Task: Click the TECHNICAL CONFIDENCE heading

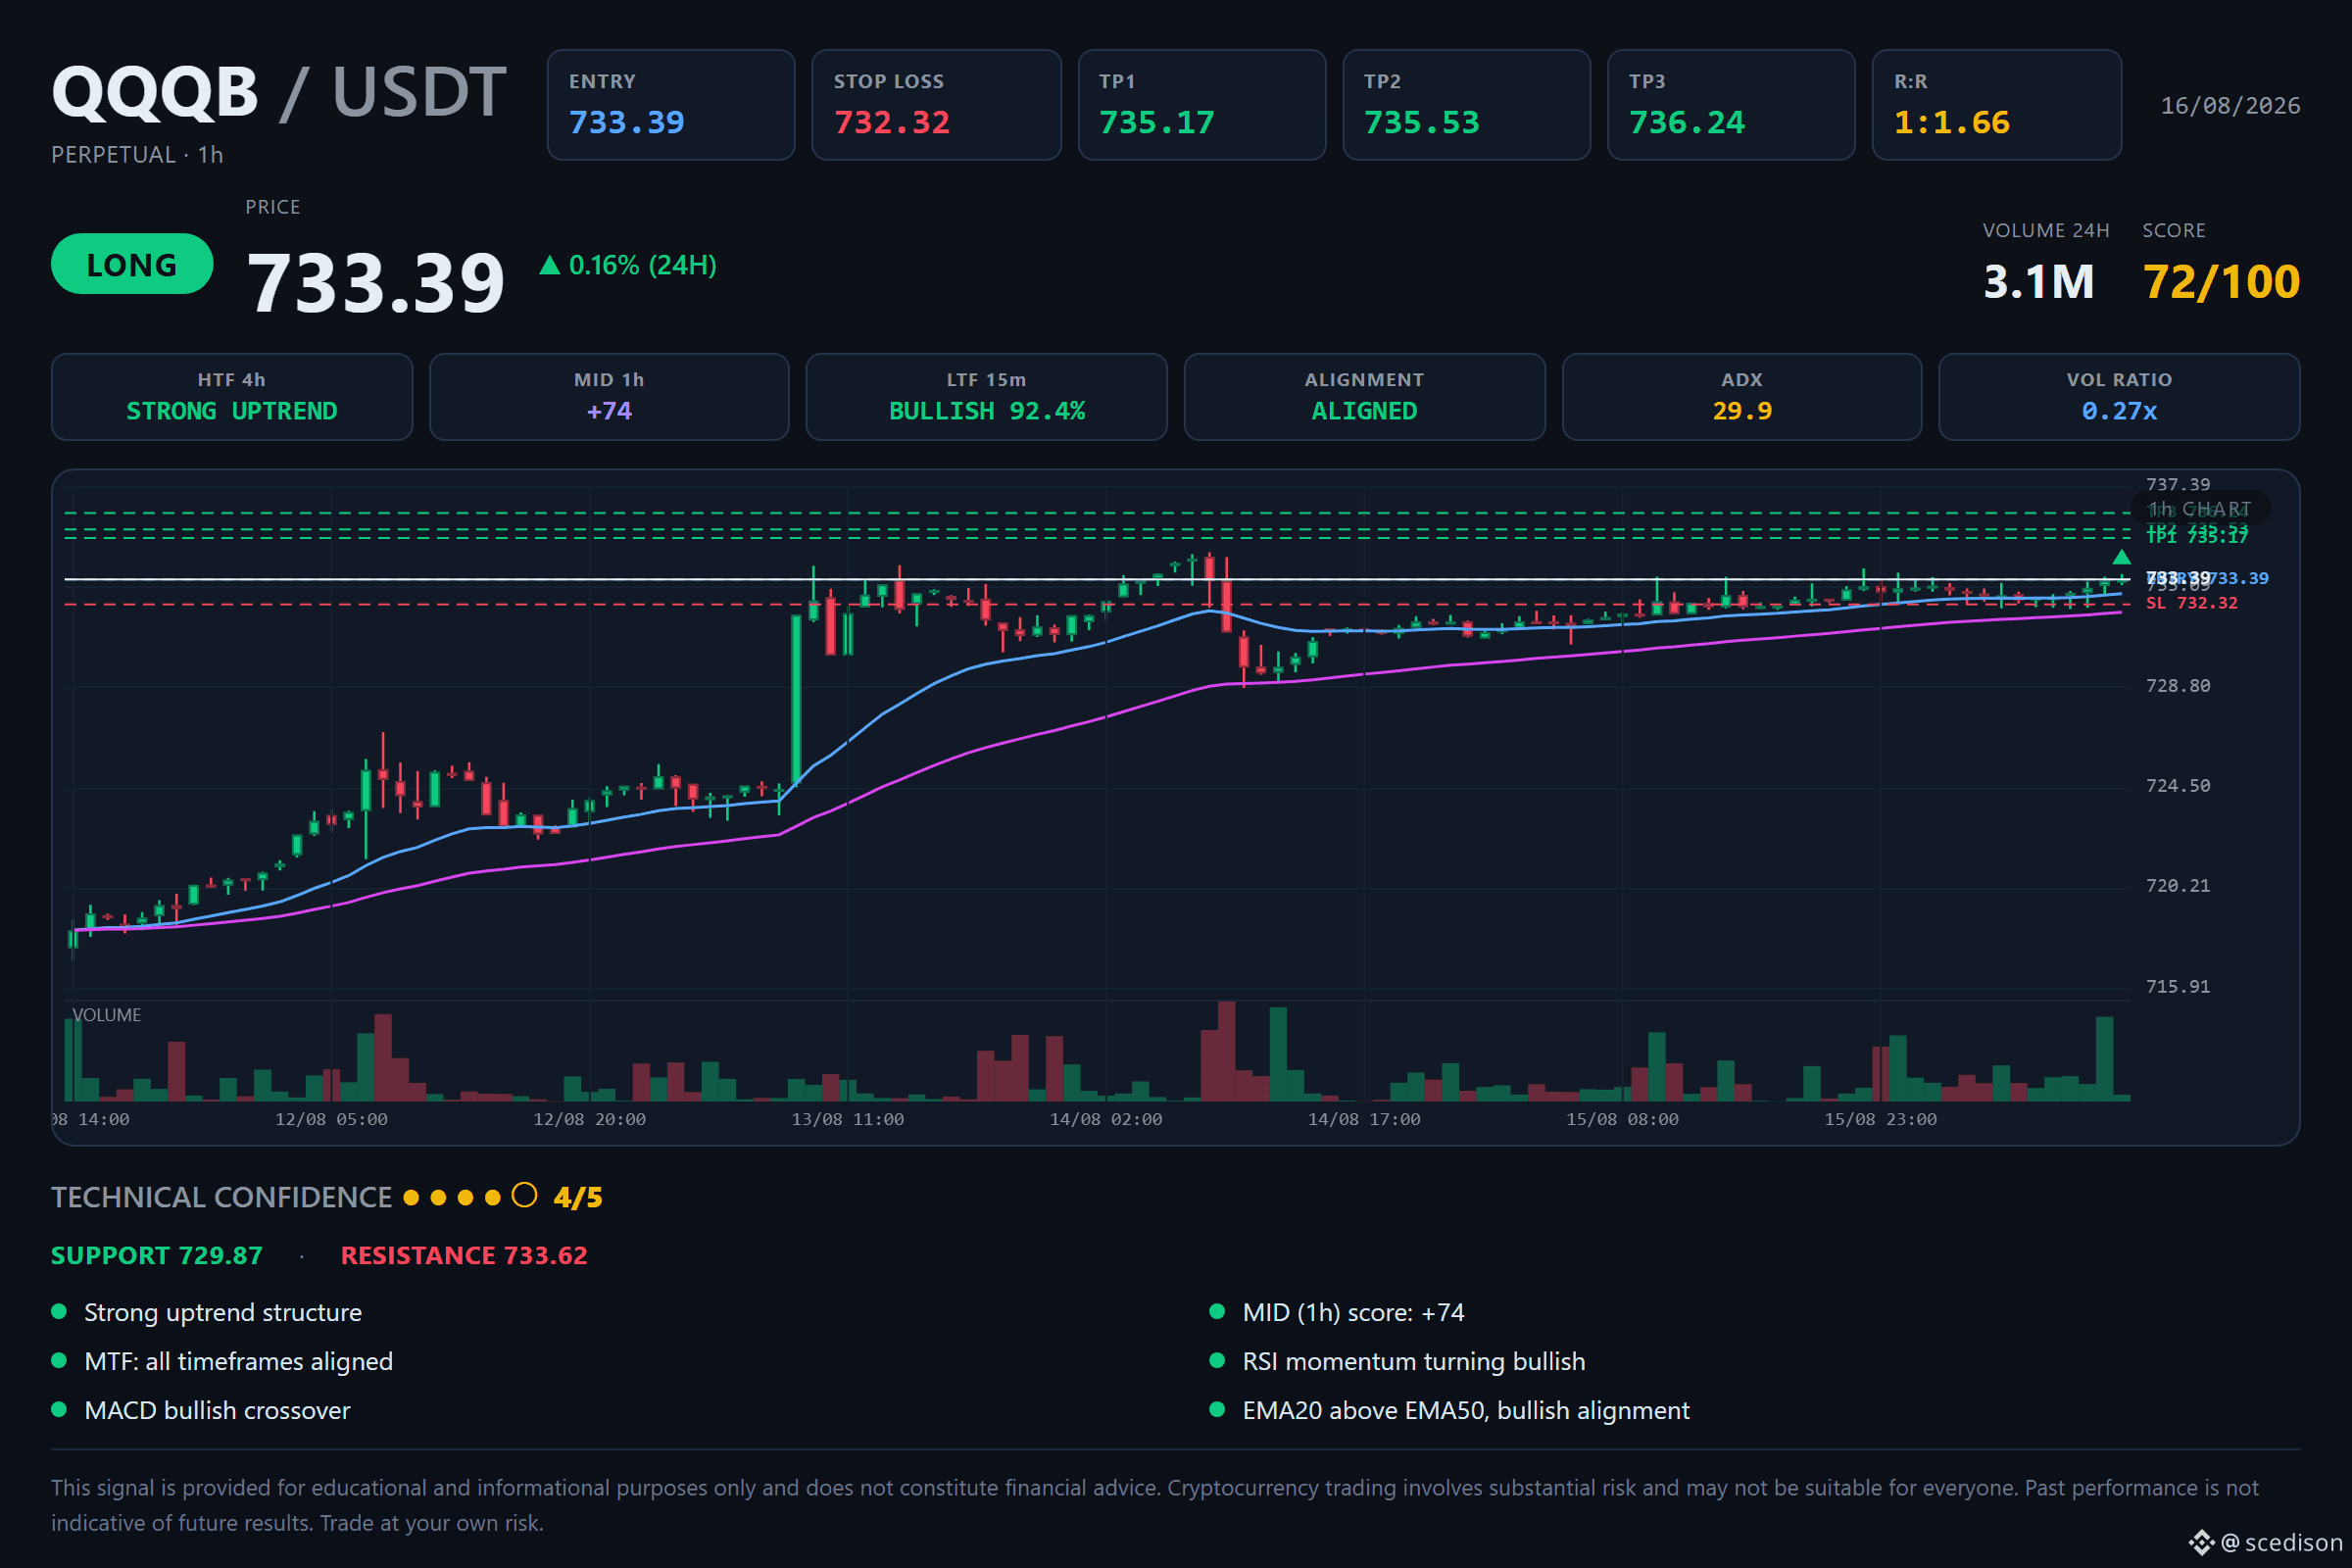Action: (221, 1197)
